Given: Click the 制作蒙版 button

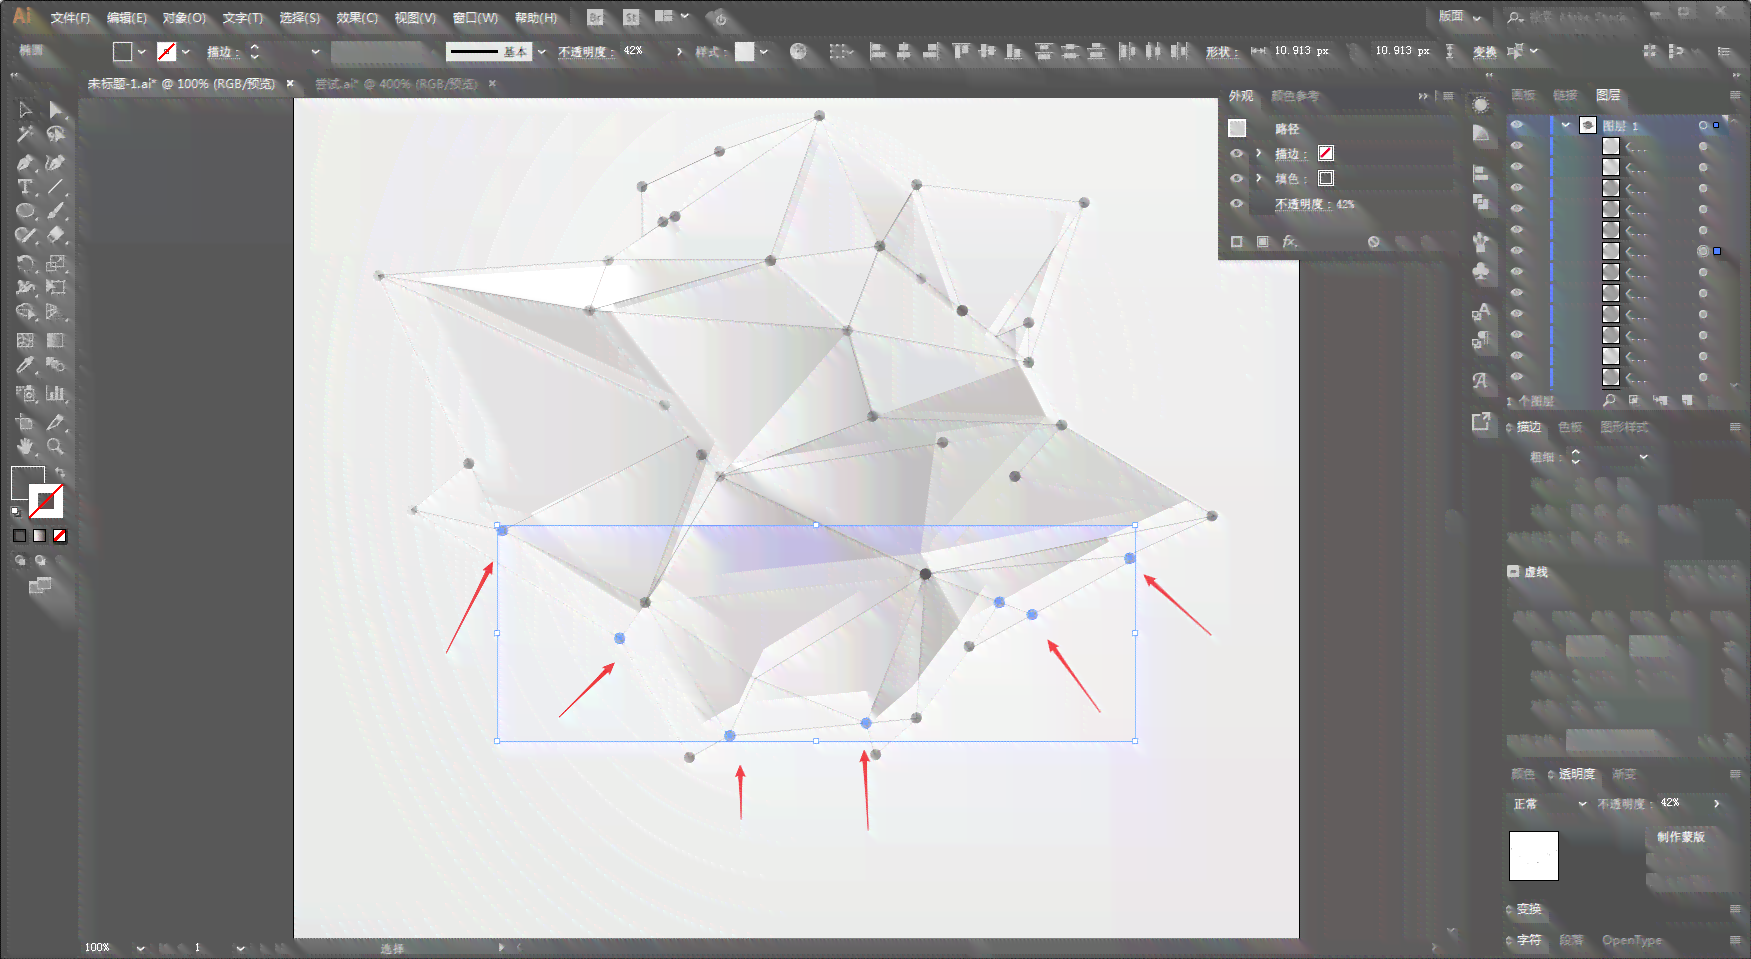Looking at the screenshot, I should click(x=1680, y=837).
